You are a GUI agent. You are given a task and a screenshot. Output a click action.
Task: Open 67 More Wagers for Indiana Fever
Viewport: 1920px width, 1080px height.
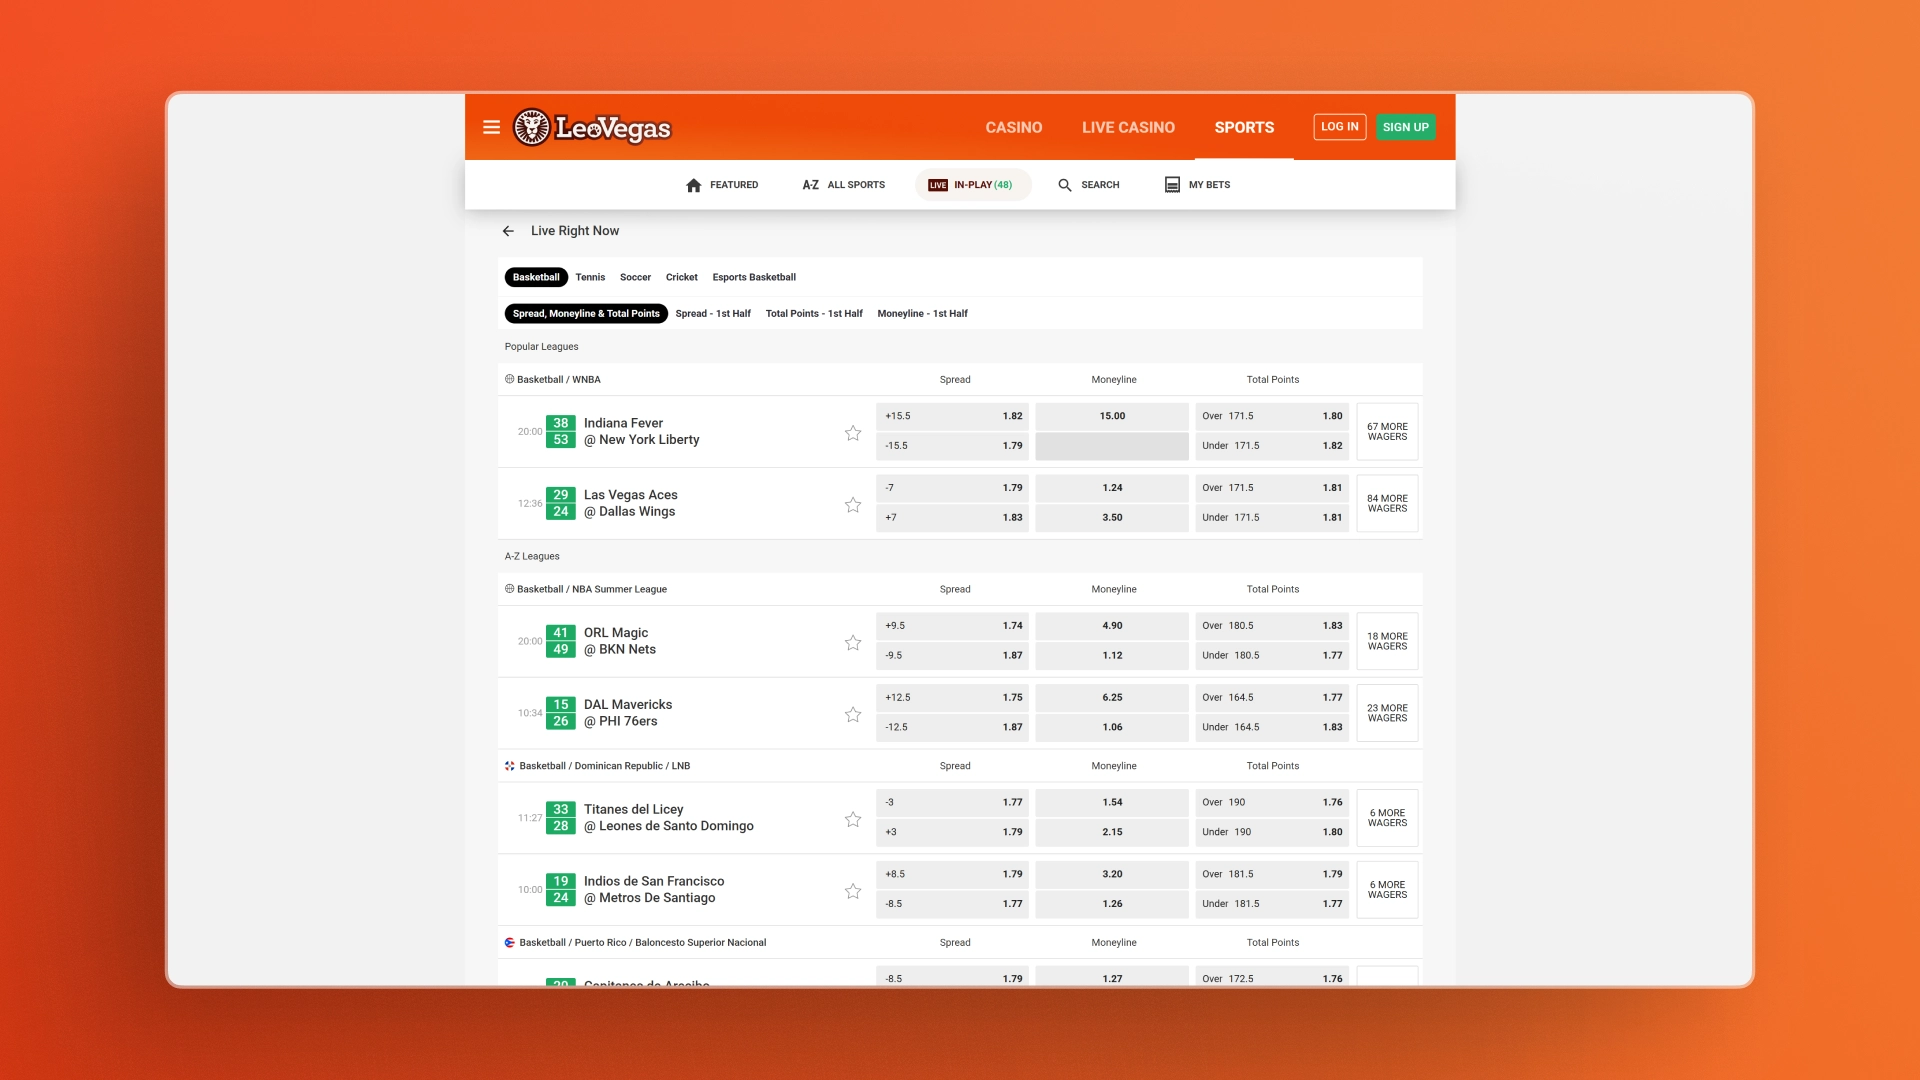[x=1387, y=432]
